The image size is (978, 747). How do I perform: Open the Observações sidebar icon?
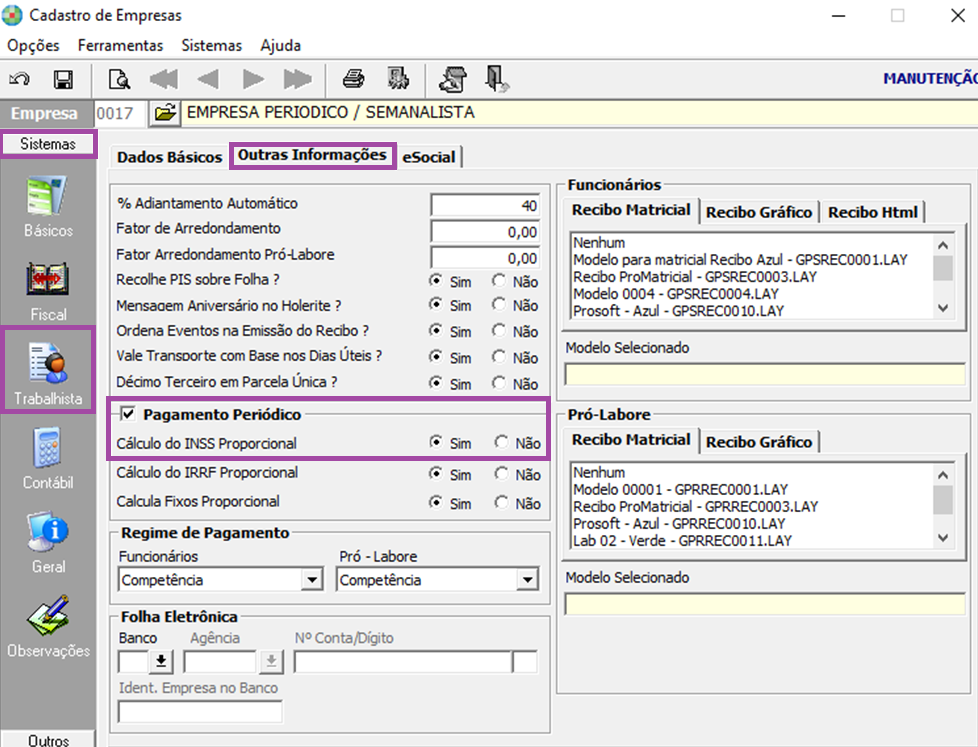tap(48, 615)
